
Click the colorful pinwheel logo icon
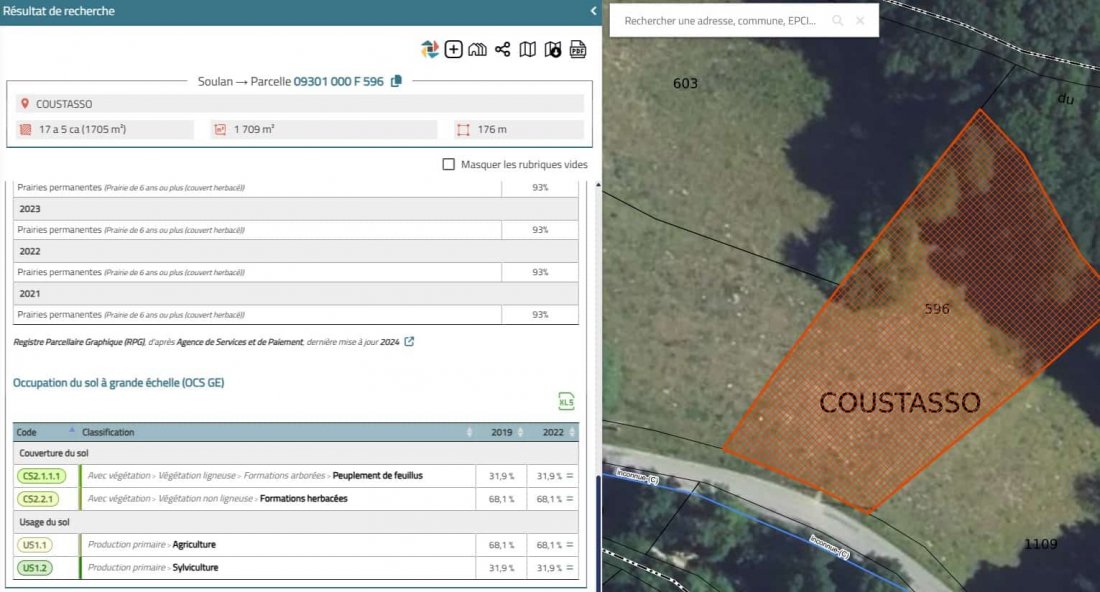tap(429, 49)
